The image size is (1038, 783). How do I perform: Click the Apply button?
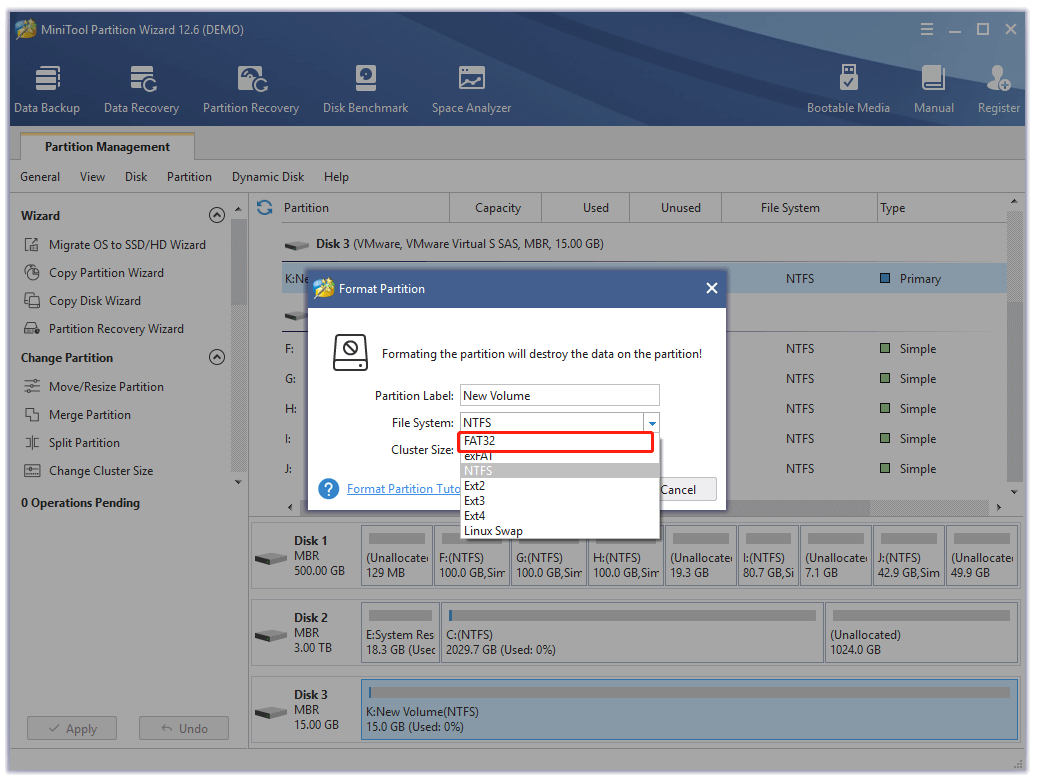(x=72, y=729)
